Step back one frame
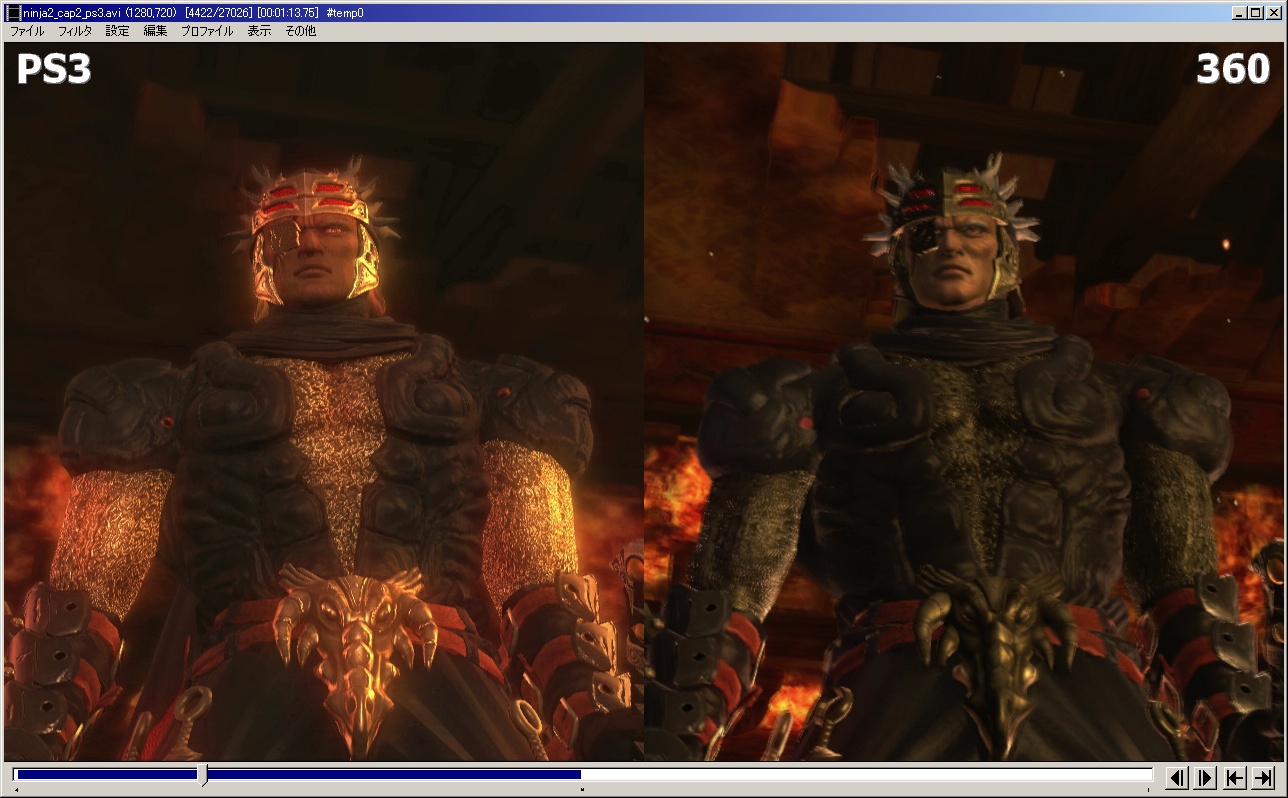 pyautogui.click(x=1178, y=777)
